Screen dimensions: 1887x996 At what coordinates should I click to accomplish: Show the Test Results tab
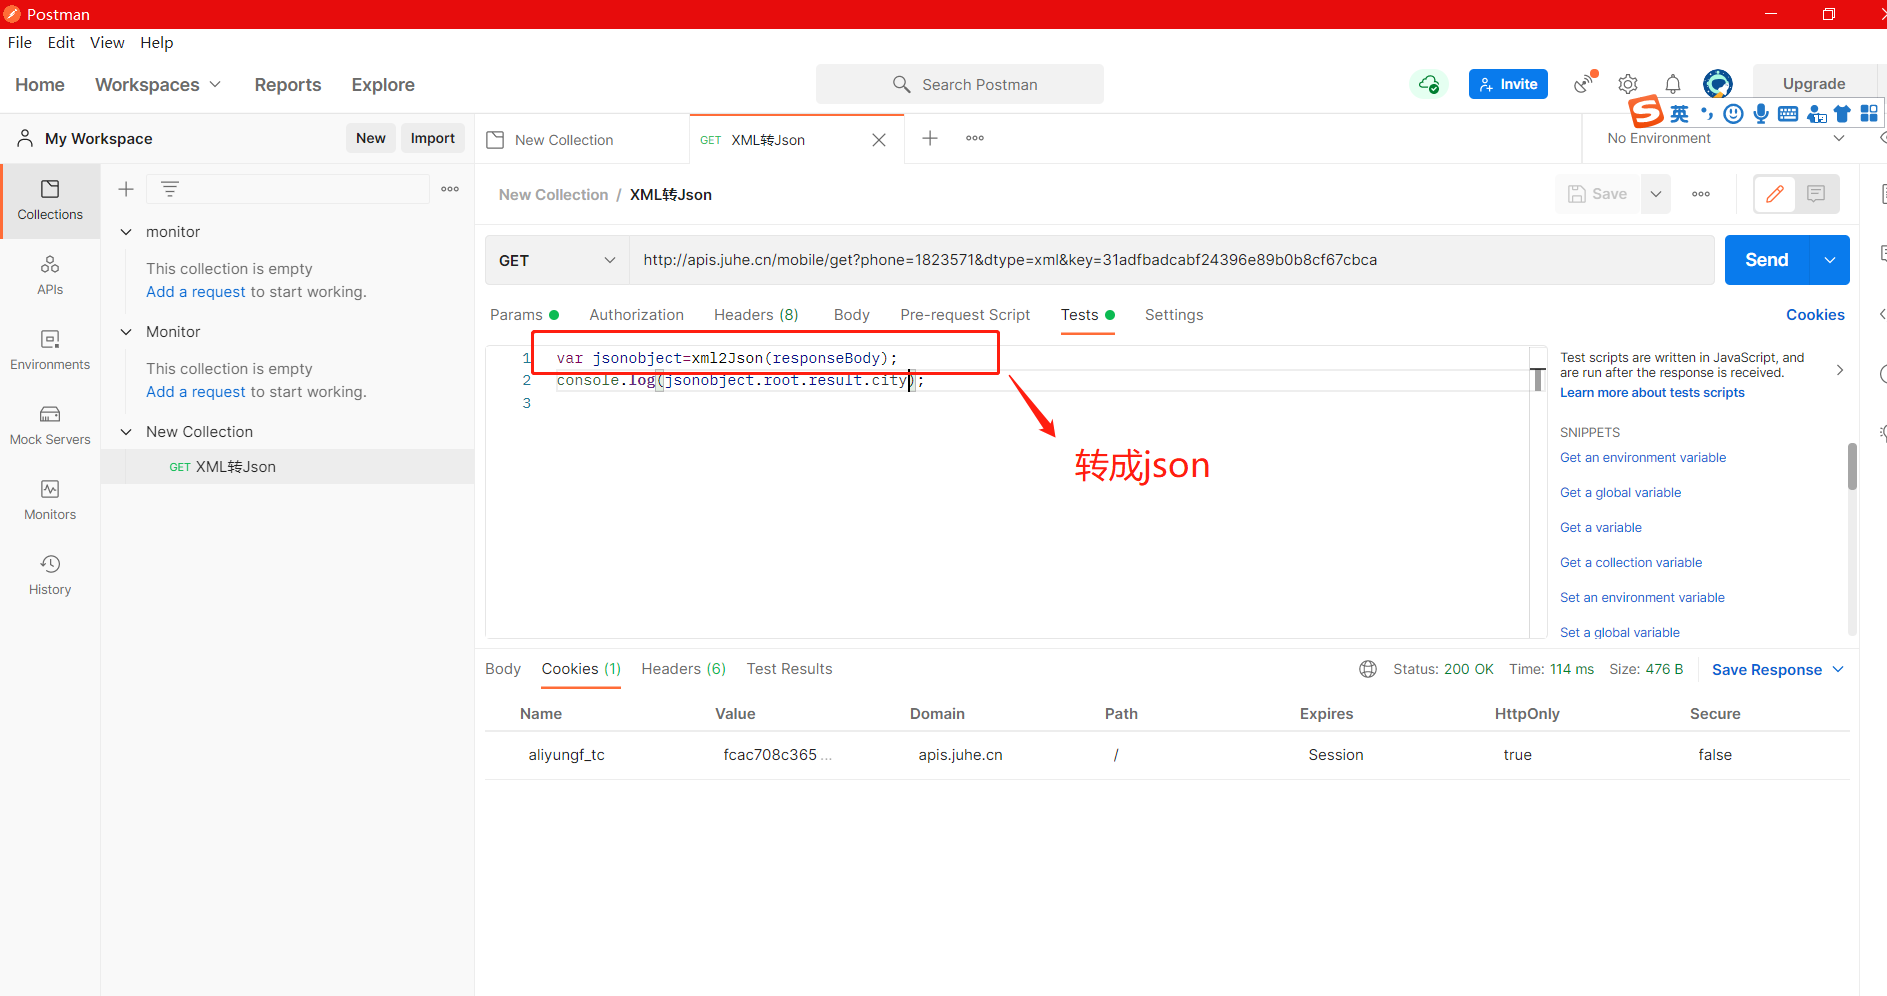pyautogui.click(x=789, y=669)
